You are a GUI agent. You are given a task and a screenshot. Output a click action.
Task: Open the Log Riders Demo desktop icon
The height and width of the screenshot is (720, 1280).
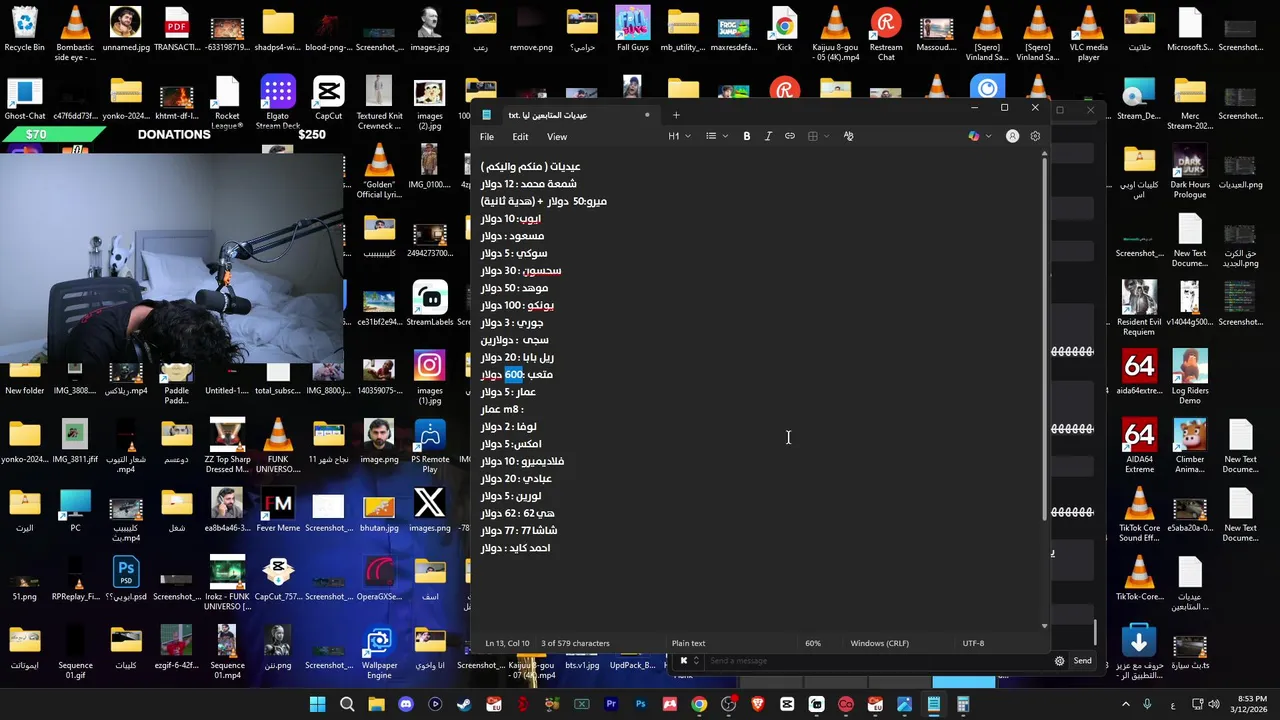click(1189, 378)
